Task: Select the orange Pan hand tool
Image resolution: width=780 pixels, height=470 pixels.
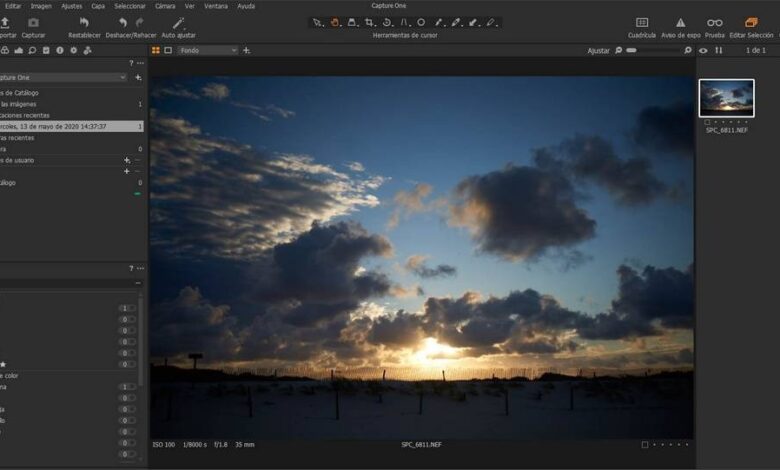Action: click(x=336, y=22)
